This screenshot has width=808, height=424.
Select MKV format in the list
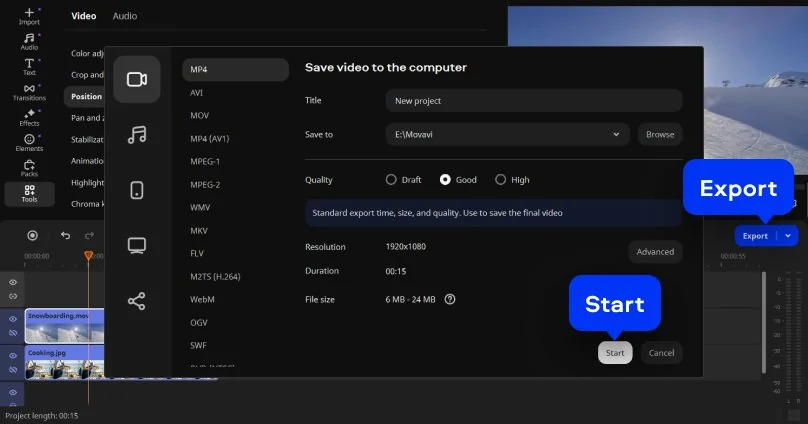click(x=199, y=230)
